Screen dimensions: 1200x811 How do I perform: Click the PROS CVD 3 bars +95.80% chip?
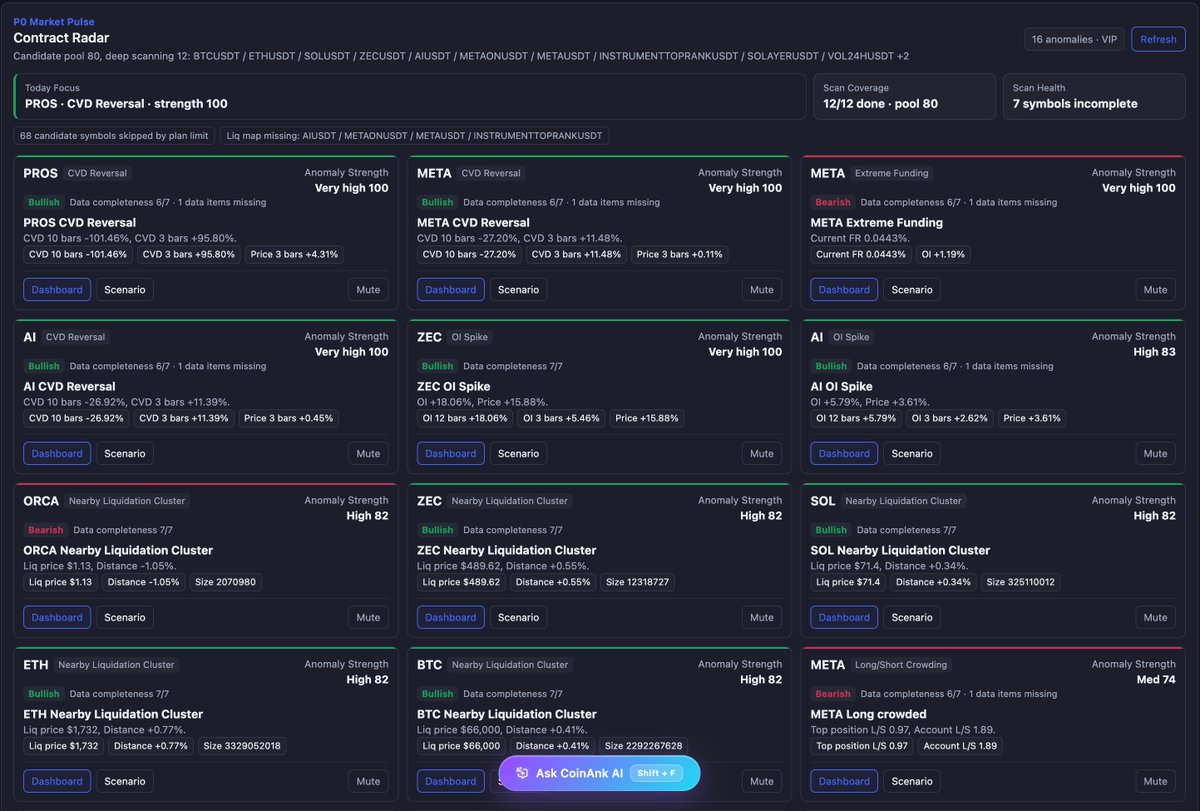tap(189, 254)
